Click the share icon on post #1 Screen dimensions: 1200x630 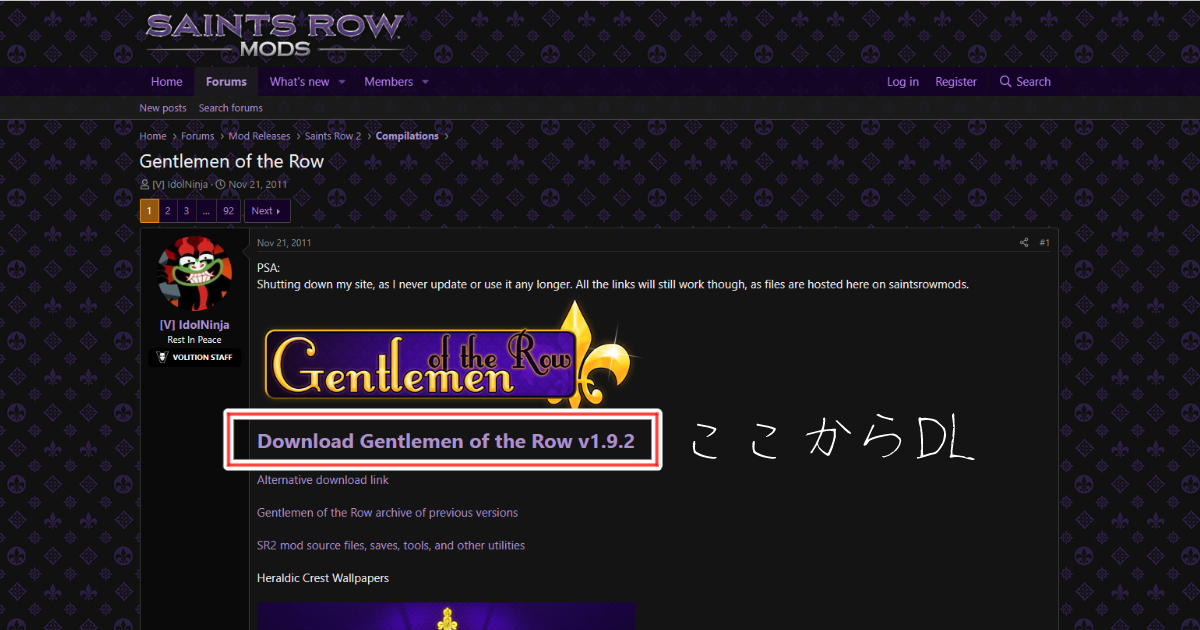(1024, 243)
